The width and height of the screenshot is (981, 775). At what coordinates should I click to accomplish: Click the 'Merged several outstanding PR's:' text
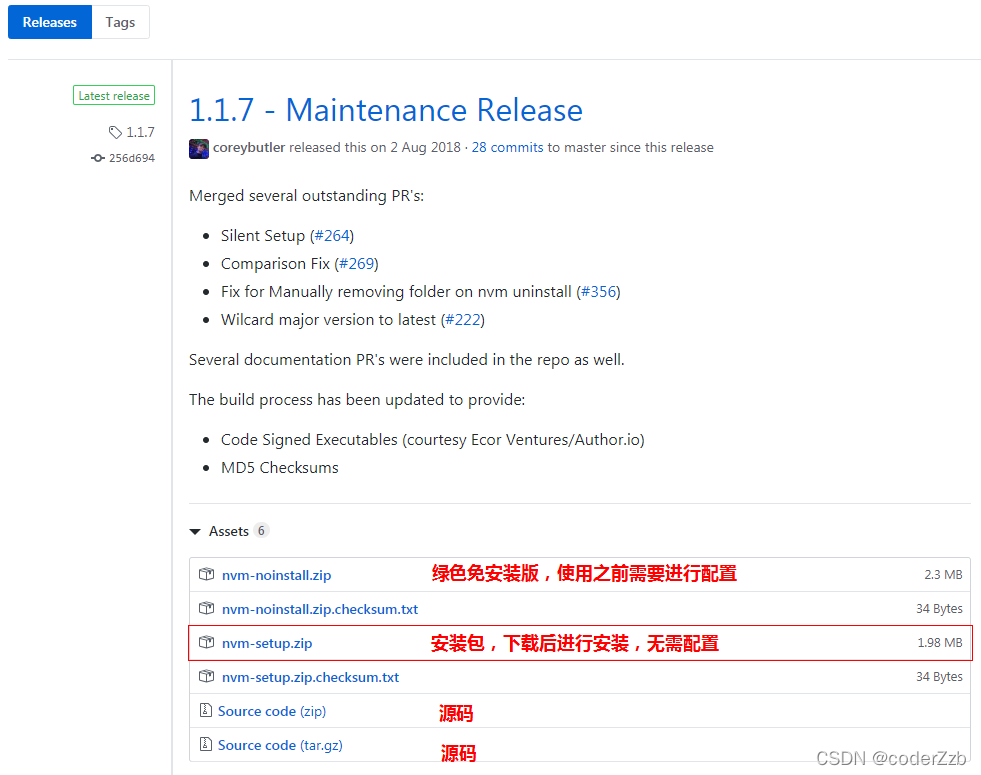click(x=307, y=196)
